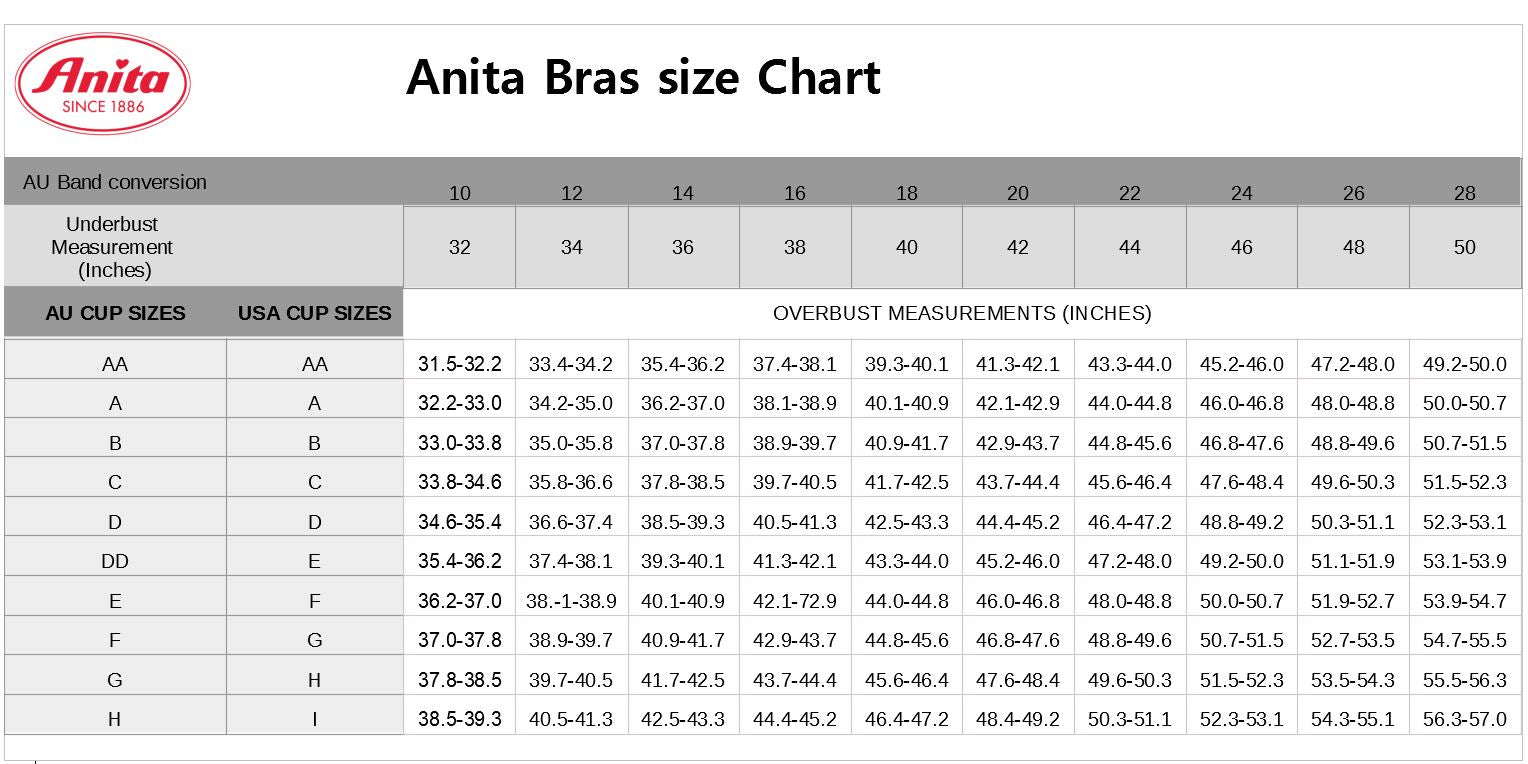Select the H cell in USA cup sizes
This screenshot has height=764, width=1528.
point(314,680)
